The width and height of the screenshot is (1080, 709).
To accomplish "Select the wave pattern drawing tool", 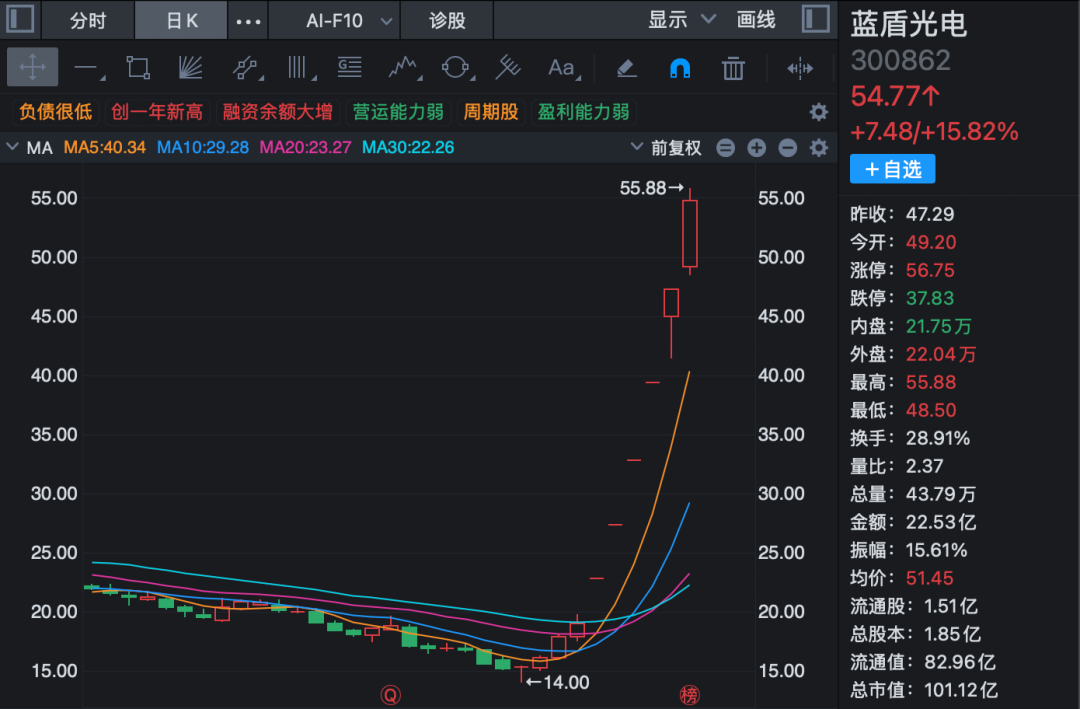I will point(404,68).
